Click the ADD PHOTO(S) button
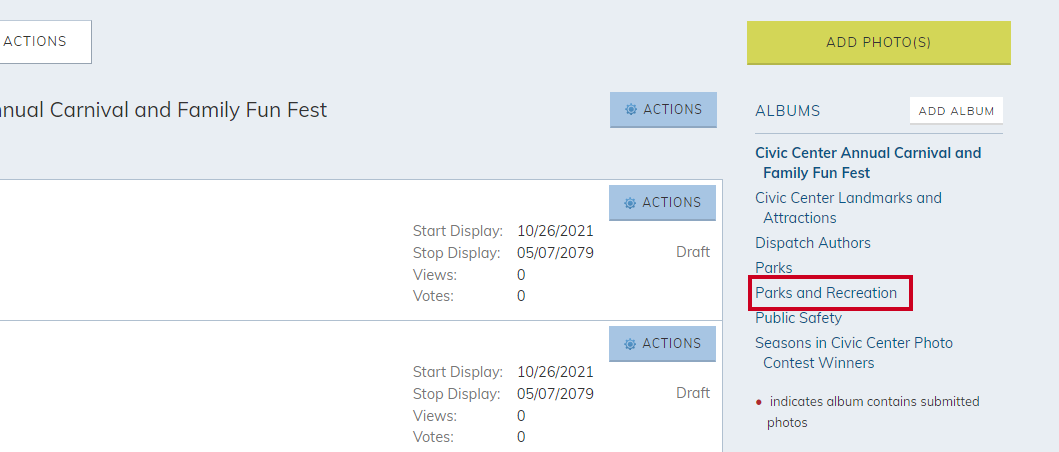This screenshot has height=452, width=1059. click(879, 43)
